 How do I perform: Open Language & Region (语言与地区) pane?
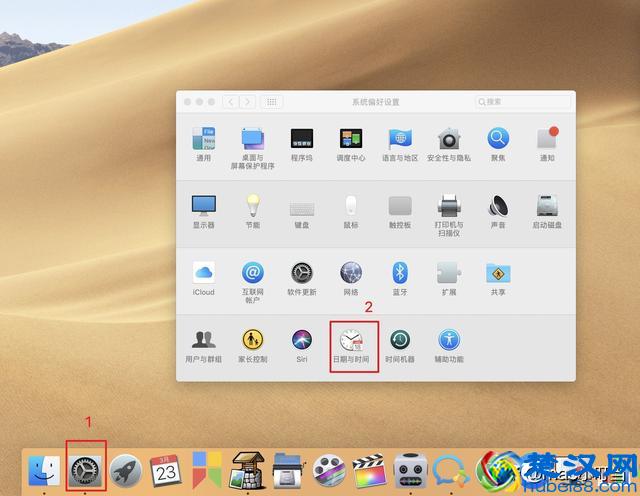(x=400, y=144)
